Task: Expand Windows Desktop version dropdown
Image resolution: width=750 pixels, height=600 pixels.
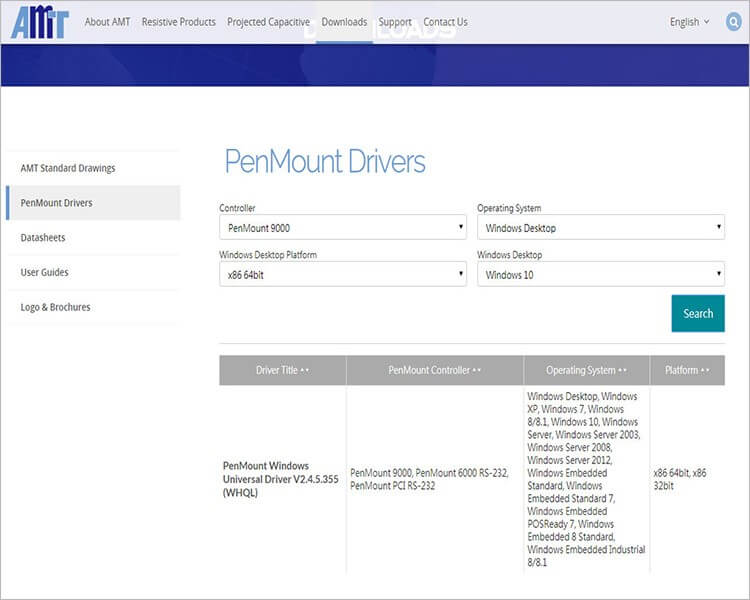Action: (x=600, y=274)
